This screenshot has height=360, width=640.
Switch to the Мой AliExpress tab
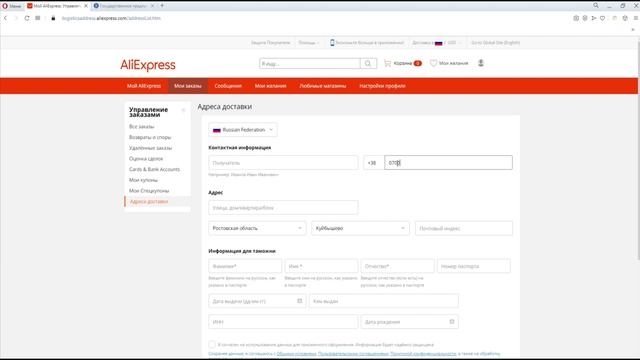[144, 86]
